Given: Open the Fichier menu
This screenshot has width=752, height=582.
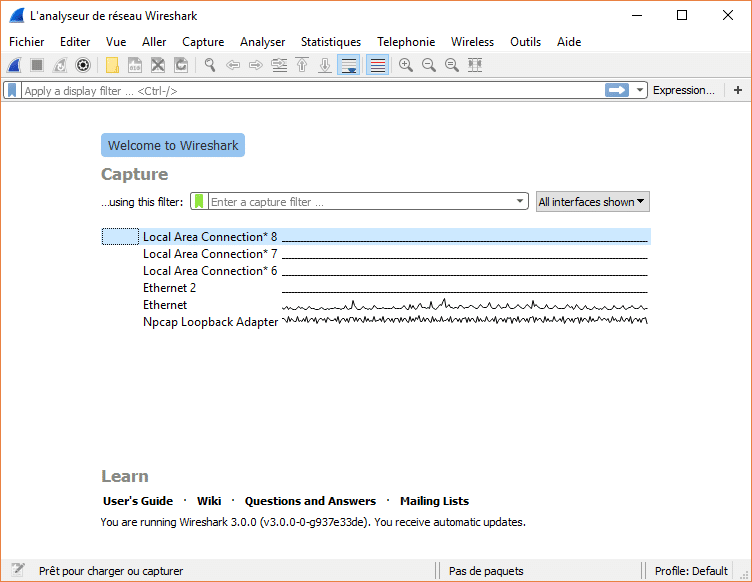Looking at the screenshot, I should tap(27, 42).
